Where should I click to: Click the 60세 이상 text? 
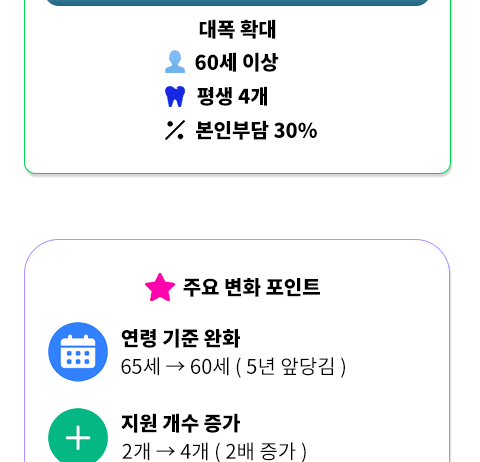[236, 62]
